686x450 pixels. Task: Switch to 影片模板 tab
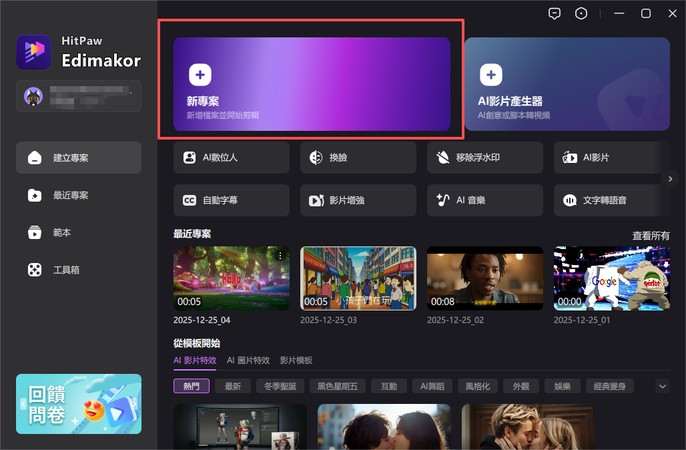[x=296, y=360]
